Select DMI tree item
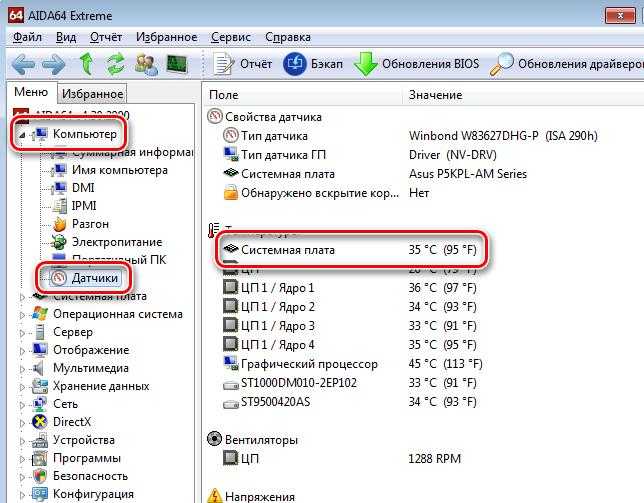644x503 pixels. pyautogui.click(x=83, y=188)
